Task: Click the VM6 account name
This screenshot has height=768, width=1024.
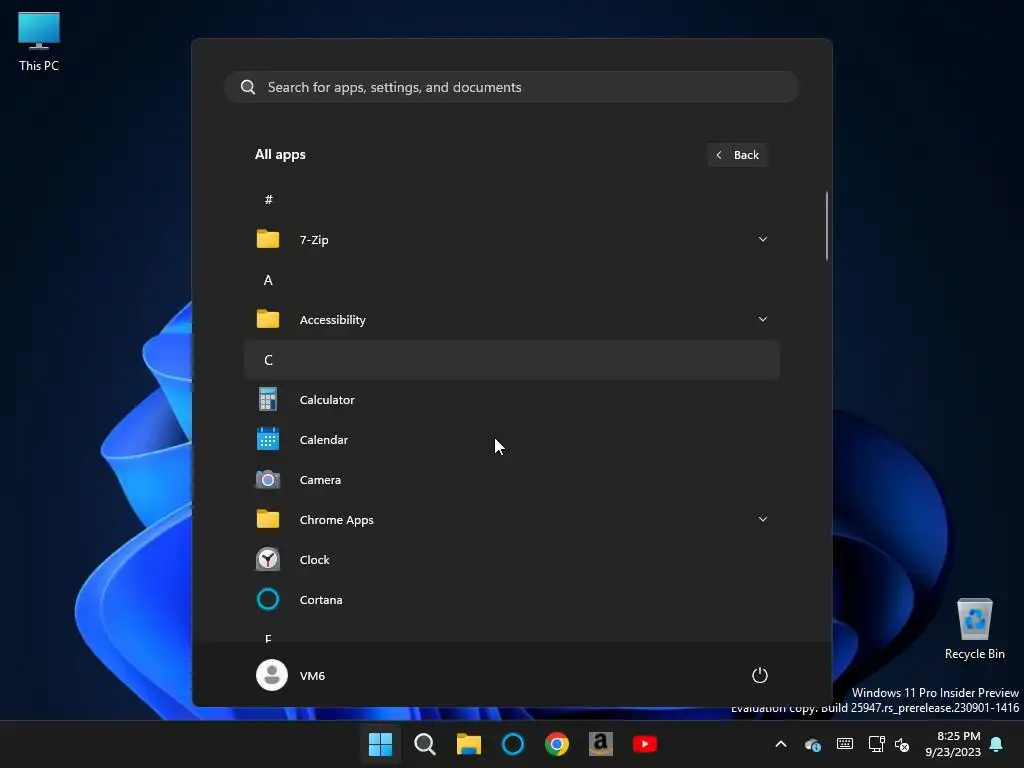Action: click(x=312, y=676)
